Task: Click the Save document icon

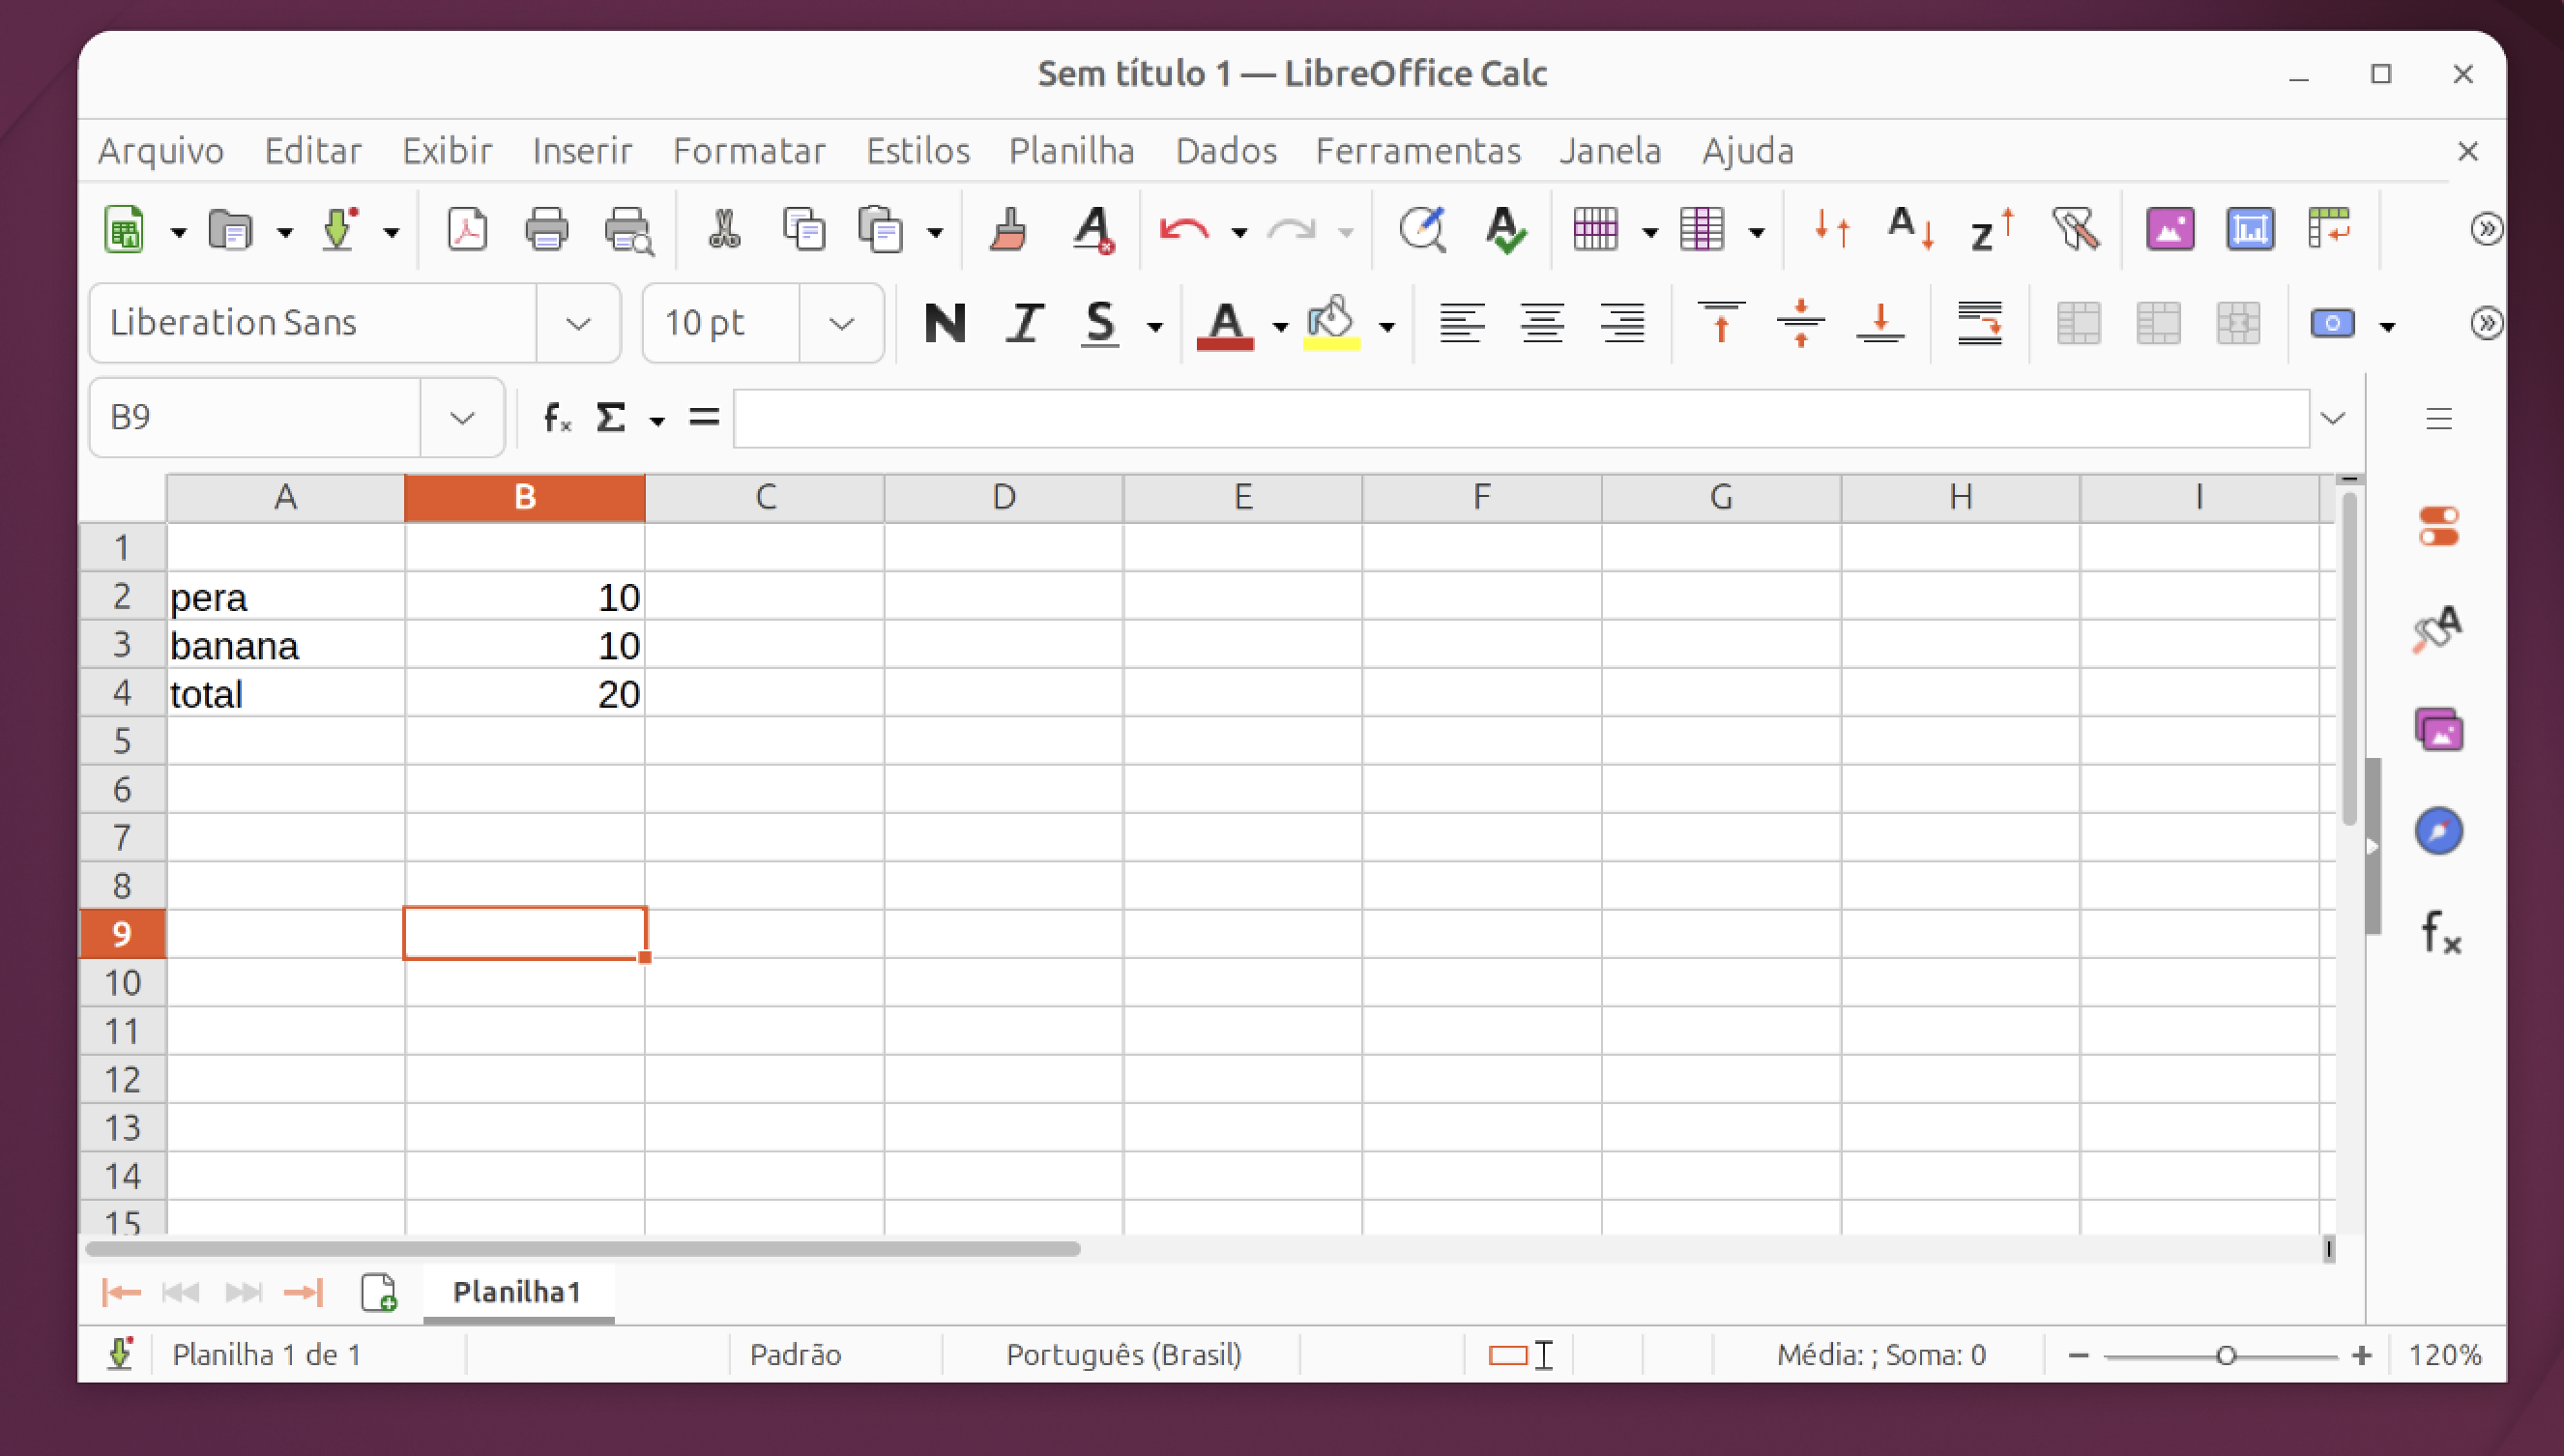Action: (x=339, y=231)
